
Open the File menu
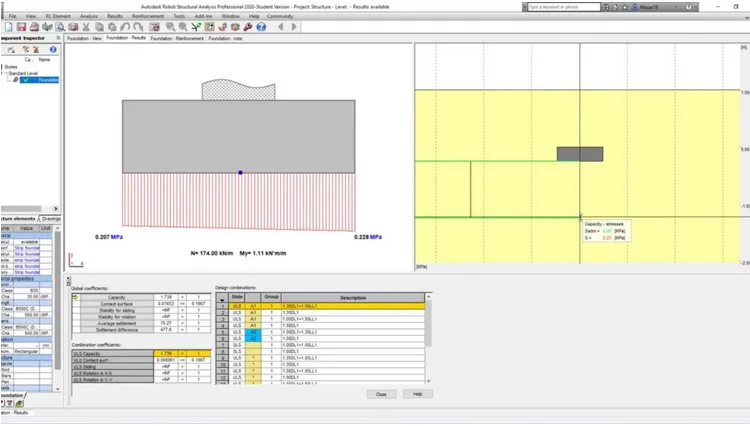coord(13,16)
